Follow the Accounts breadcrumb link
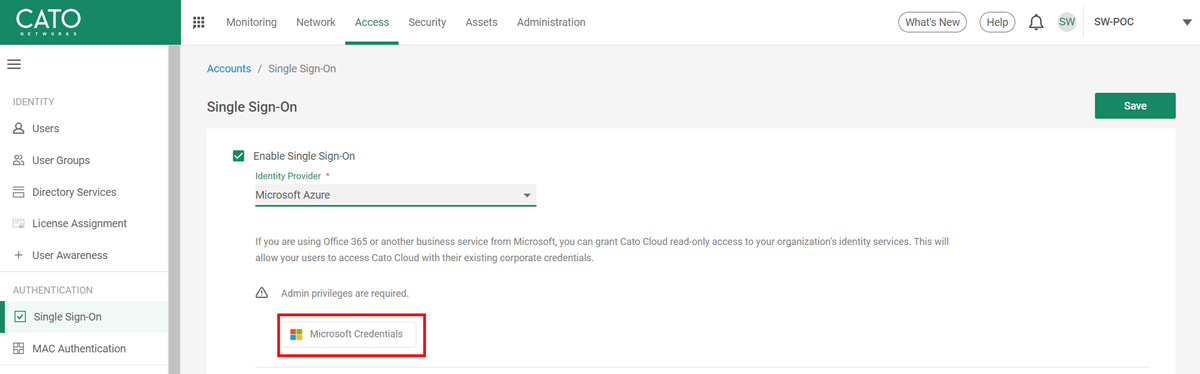 [229, 69]
